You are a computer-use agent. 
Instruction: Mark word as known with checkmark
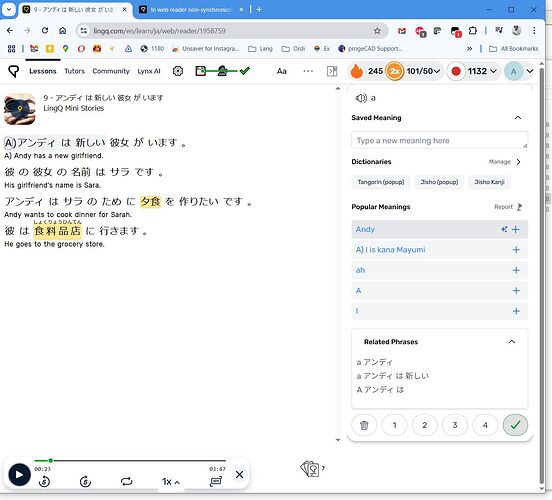[515, 425]
